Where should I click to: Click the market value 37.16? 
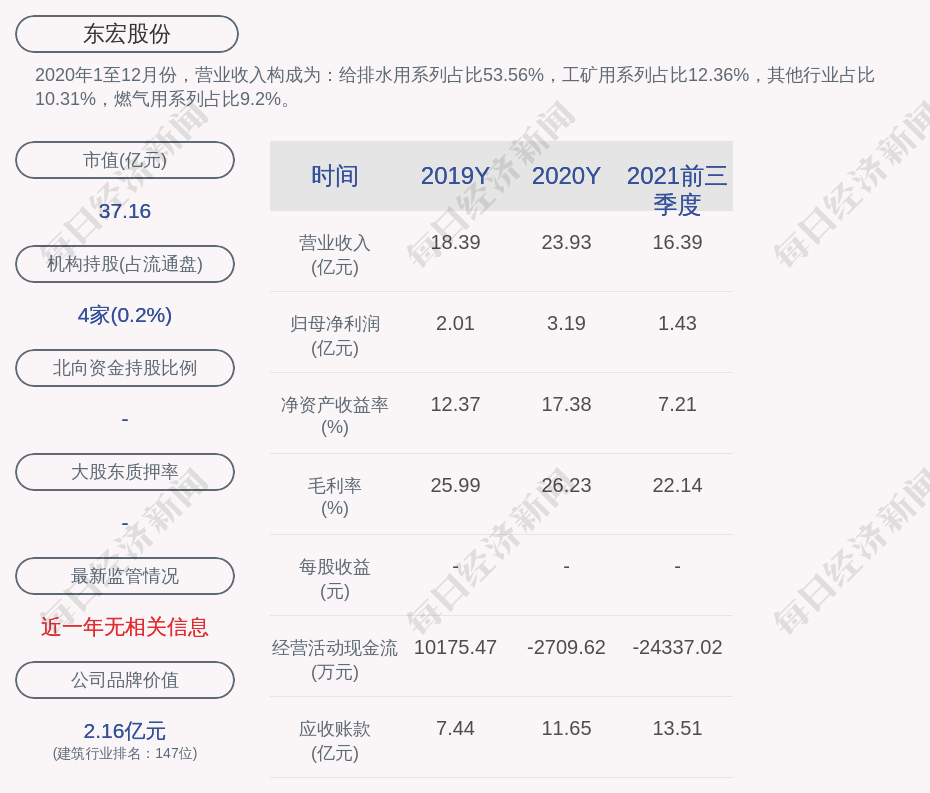(125, 211)
